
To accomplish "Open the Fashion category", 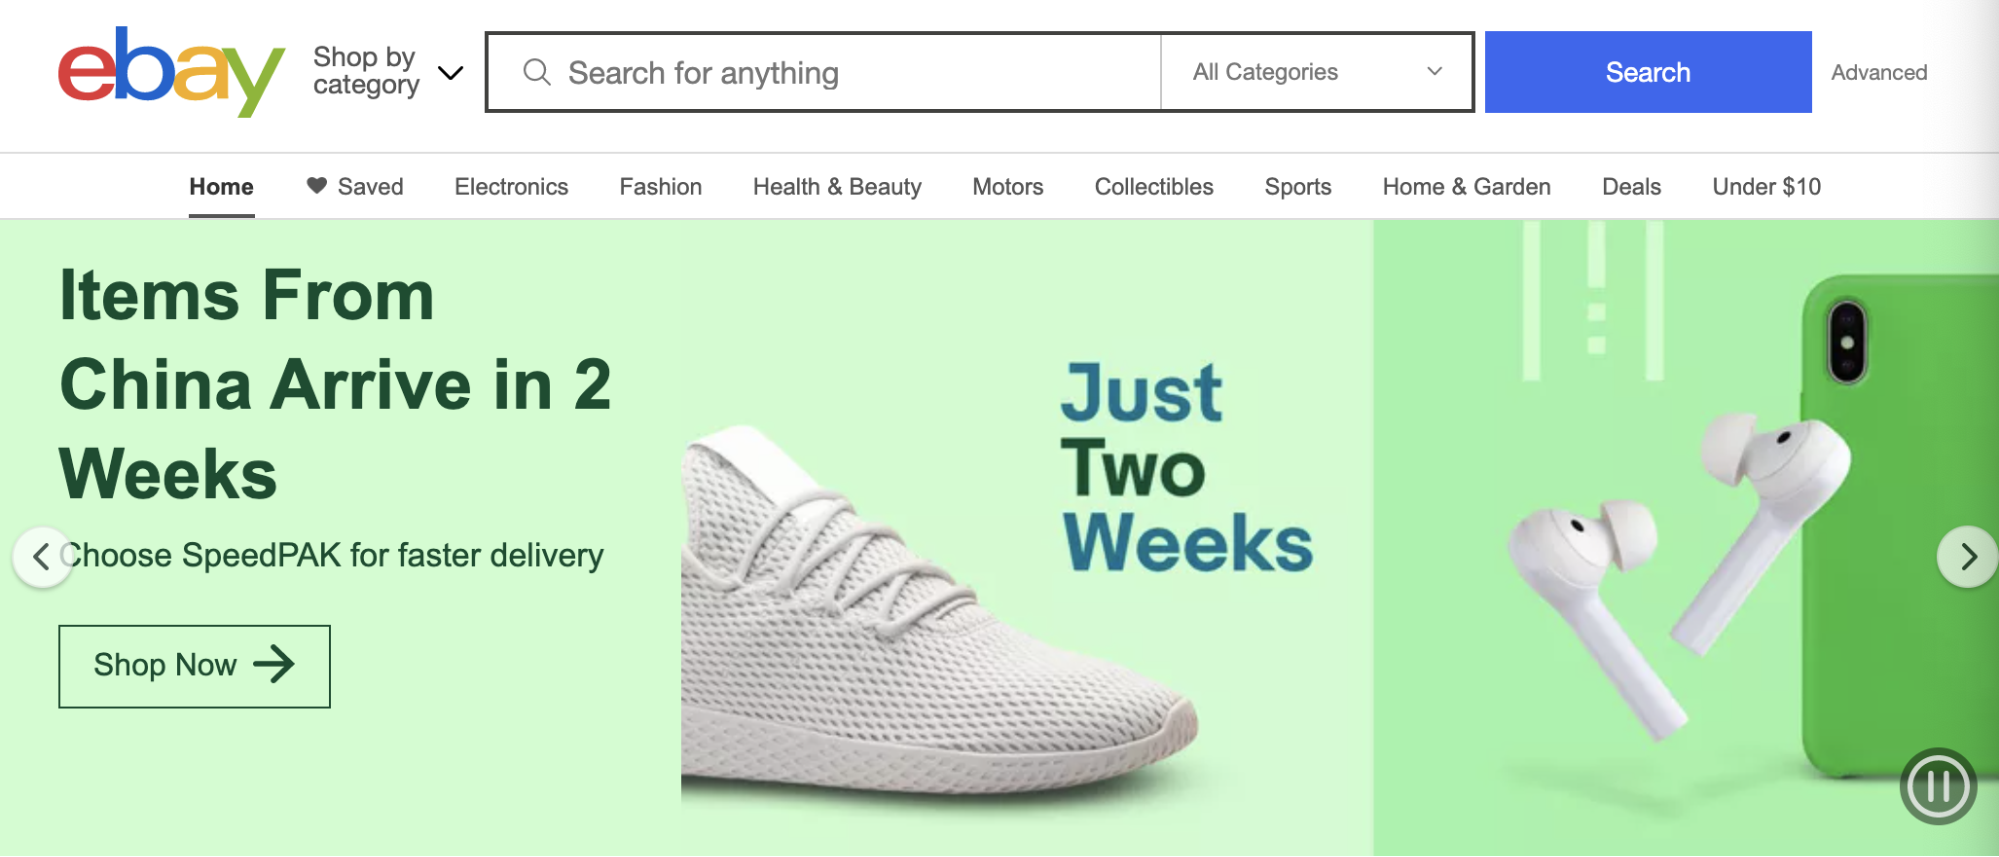I will pos(660,187).
